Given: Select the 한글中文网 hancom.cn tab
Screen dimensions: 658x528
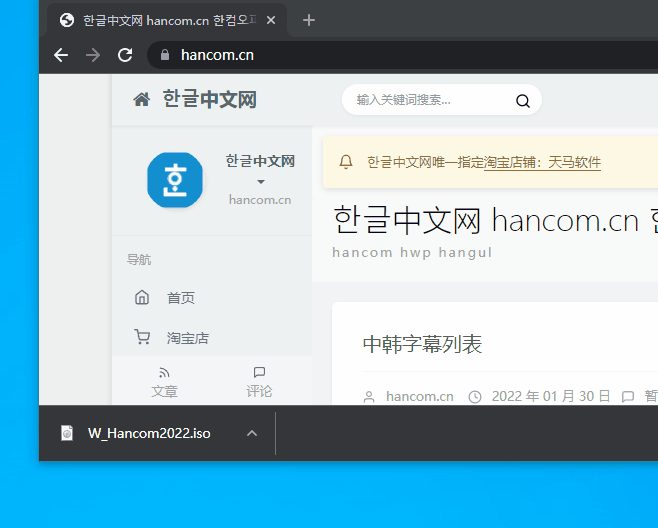Looking at the screenshot, I should coord(167,20).
